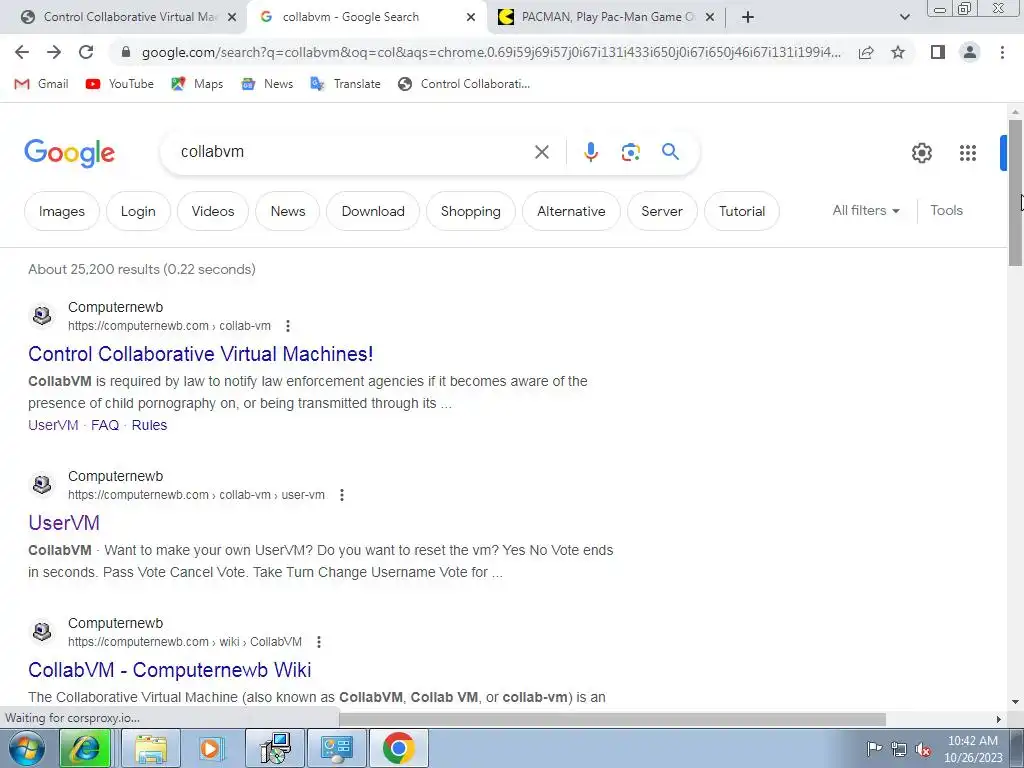Filter results by Videos

pos(213,211)
